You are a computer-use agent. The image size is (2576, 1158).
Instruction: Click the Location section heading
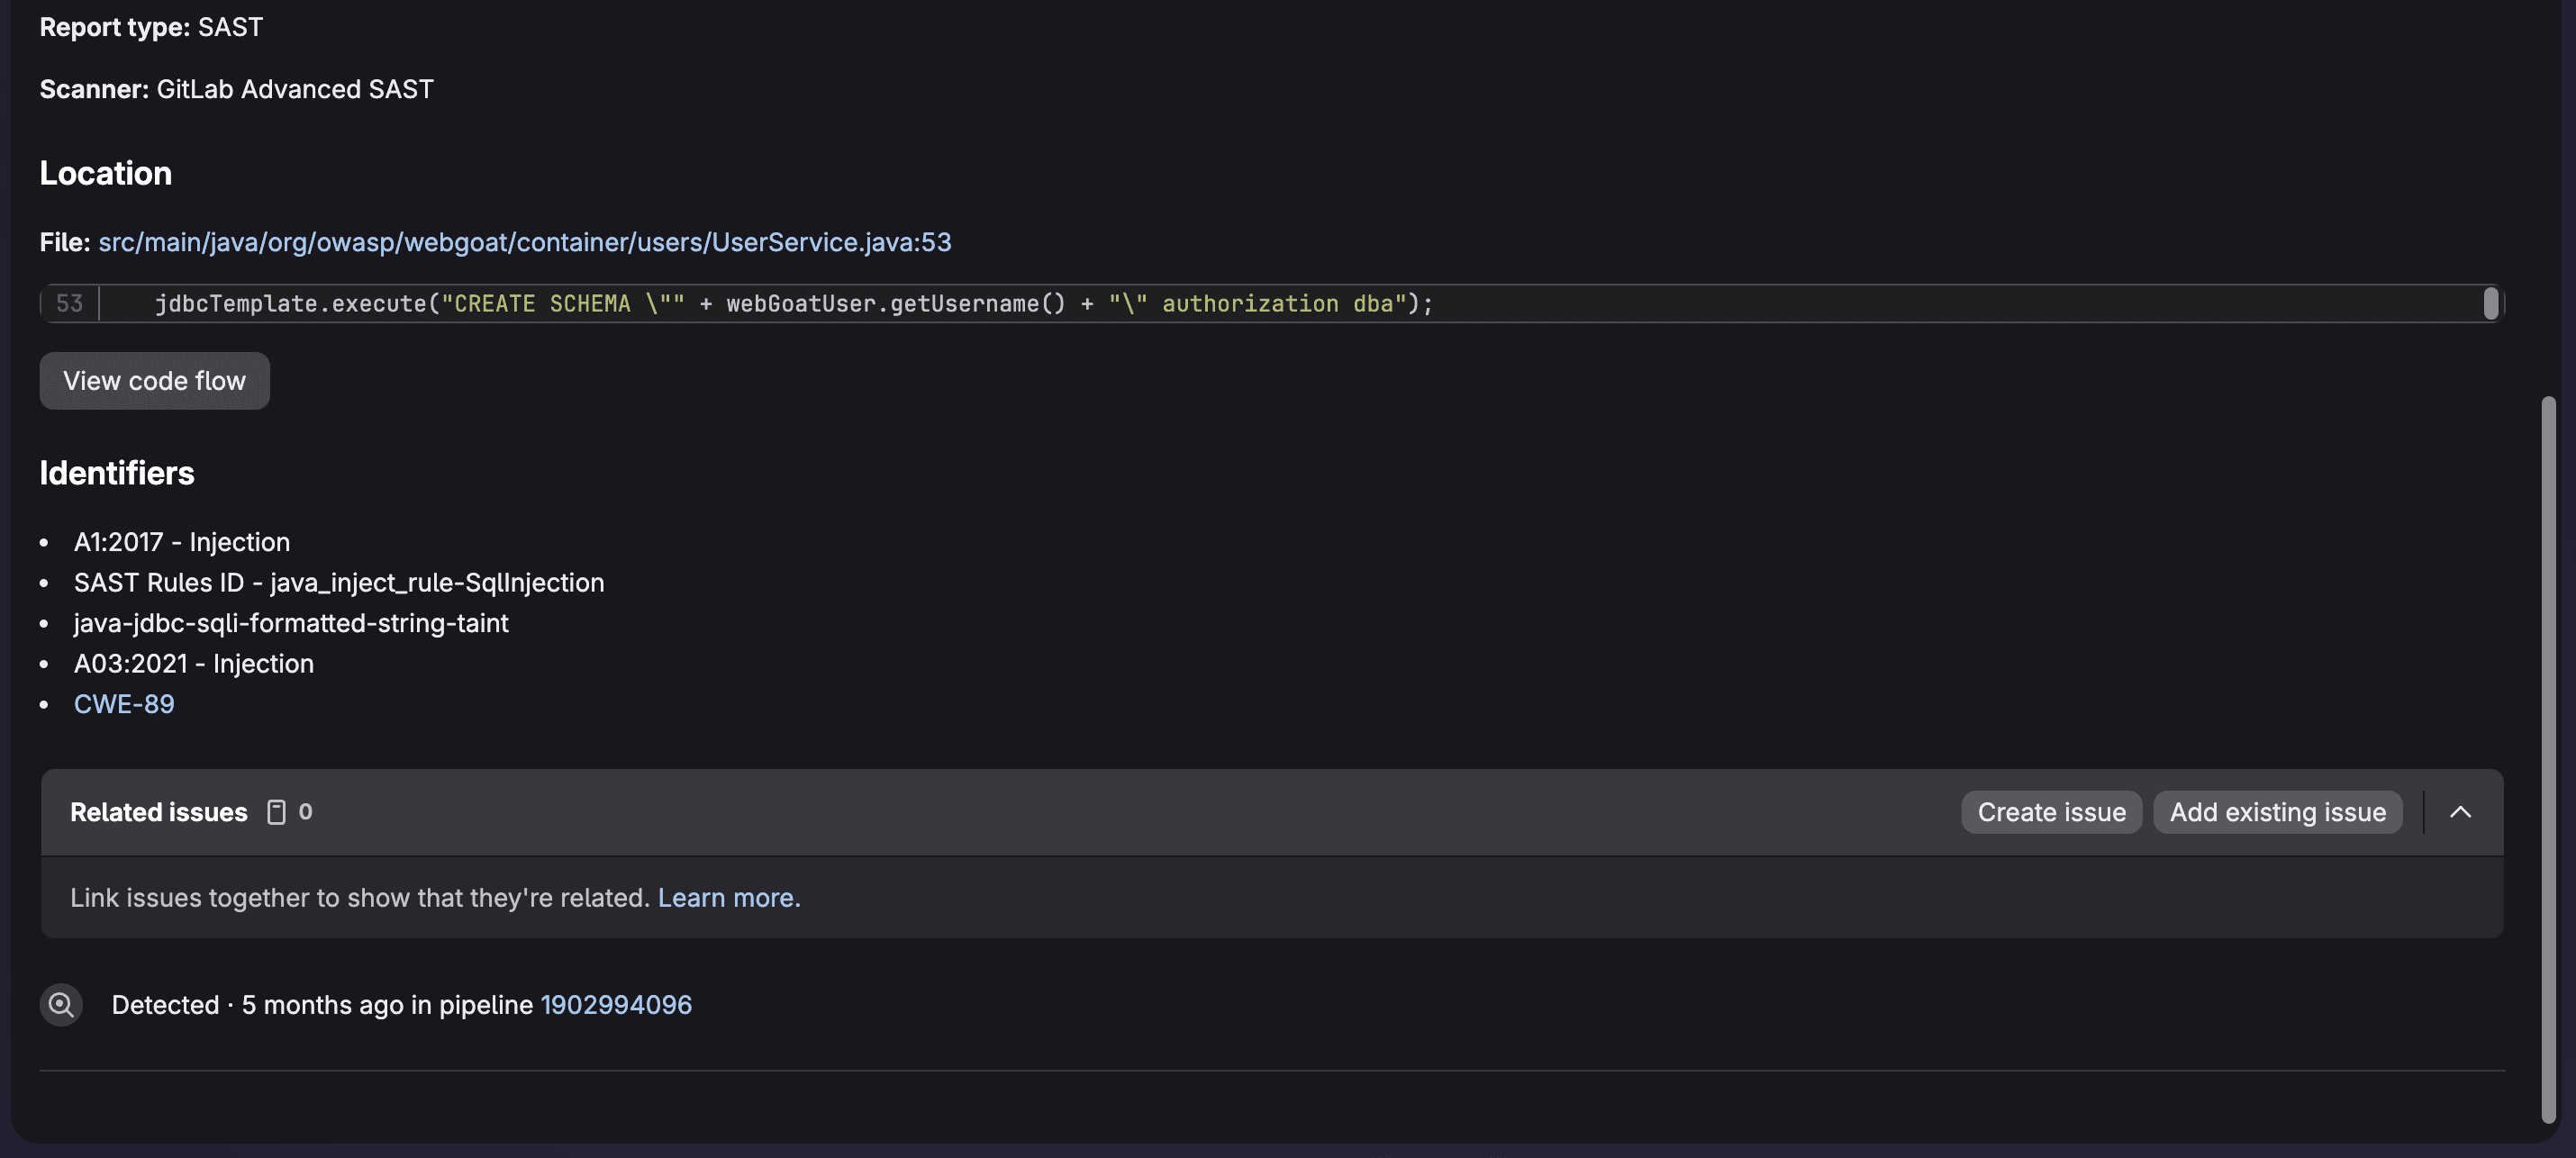coord(105,173)
